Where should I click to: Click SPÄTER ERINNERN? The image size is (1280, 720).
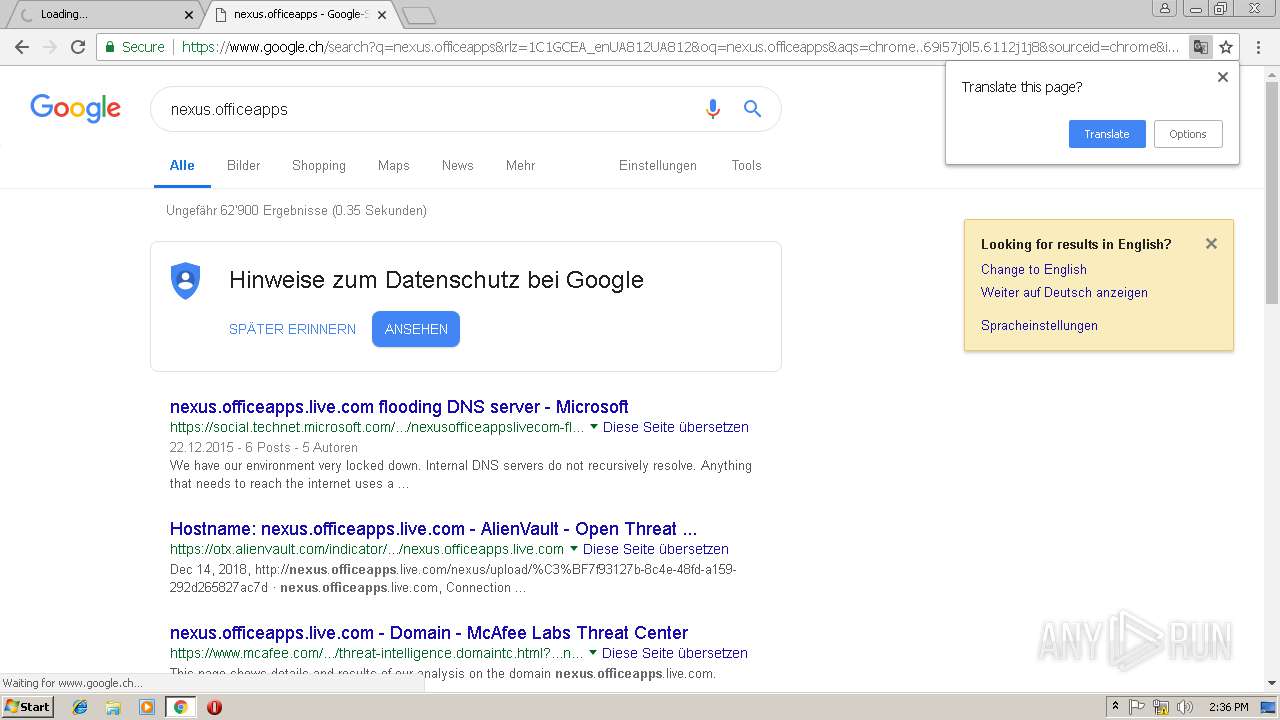292,329
